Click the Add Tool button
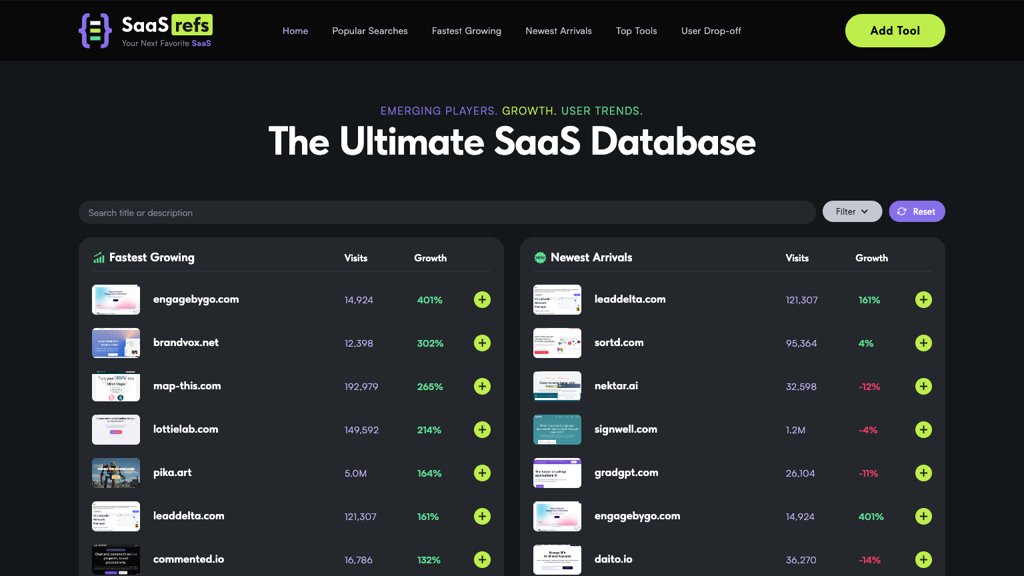 coord(894,31)
